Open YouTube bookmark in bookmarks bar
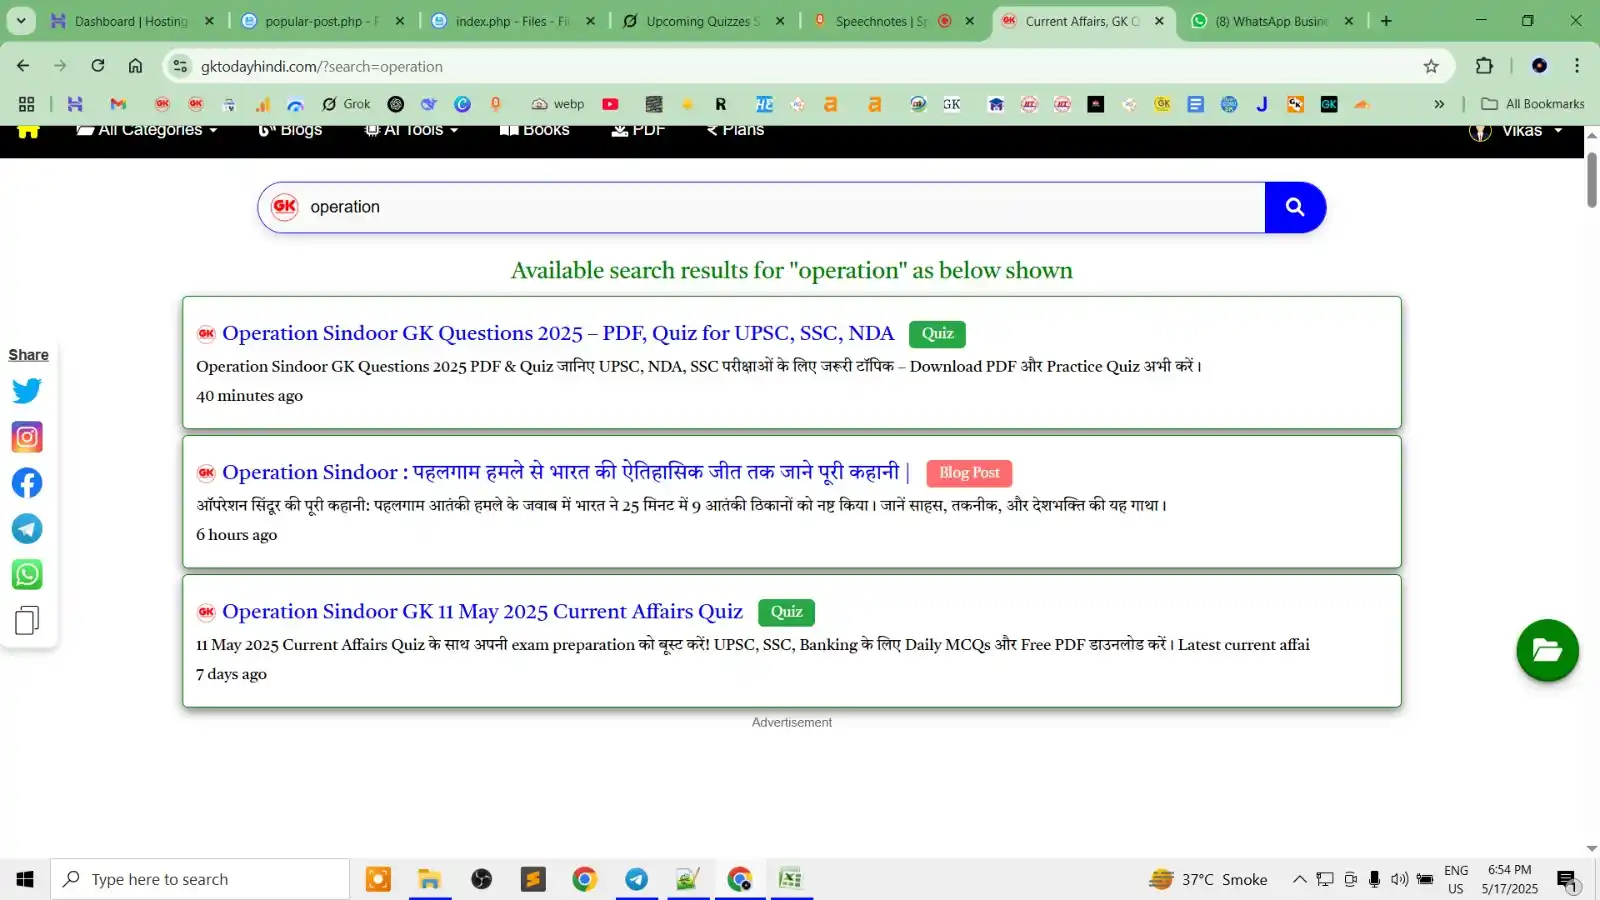 [x=610, y=104]
